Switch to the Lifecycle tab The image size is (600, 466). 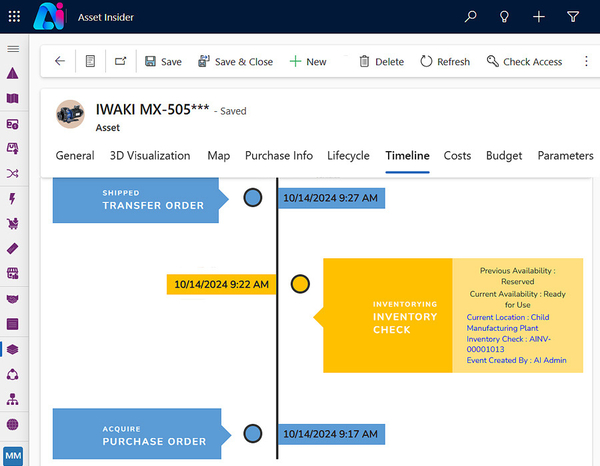[x=348, y=156]
